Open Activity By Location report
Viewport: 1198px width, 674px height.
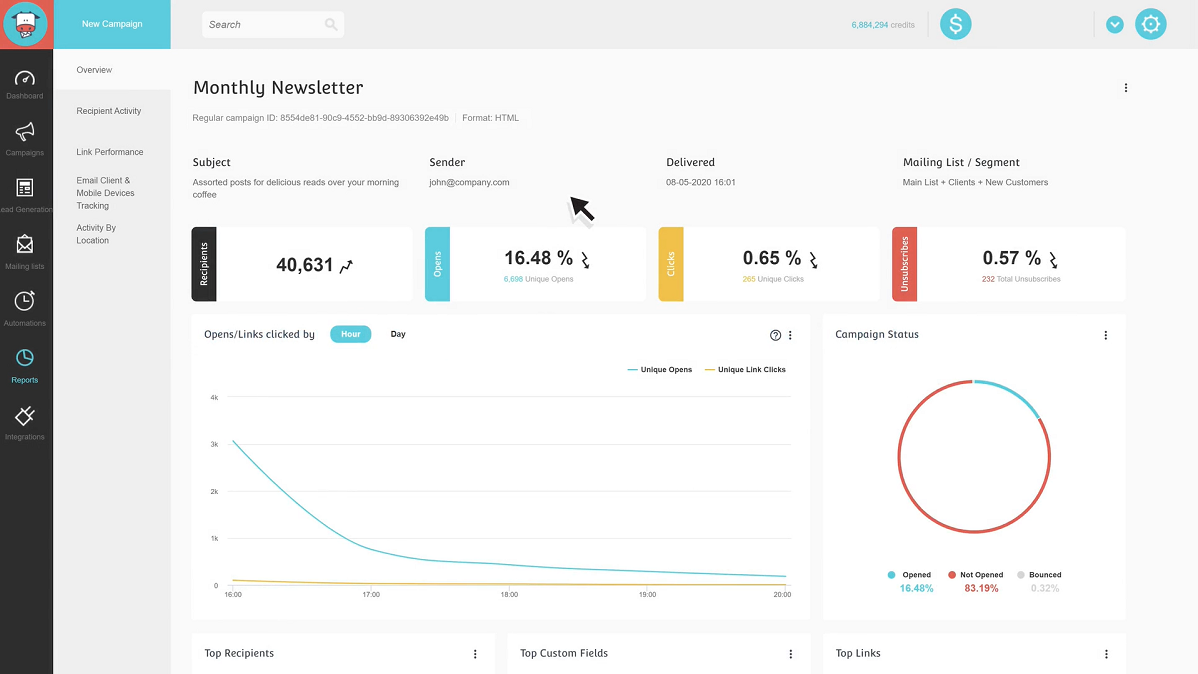tap(96, 234)
